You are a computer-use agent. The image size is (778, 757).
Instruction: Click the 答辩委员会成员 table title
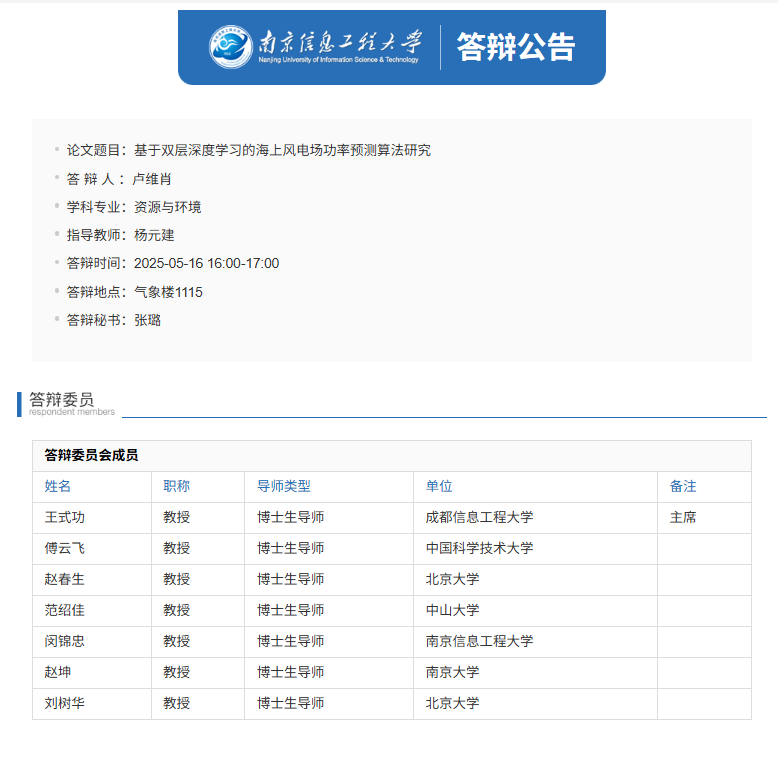[91, 455]
